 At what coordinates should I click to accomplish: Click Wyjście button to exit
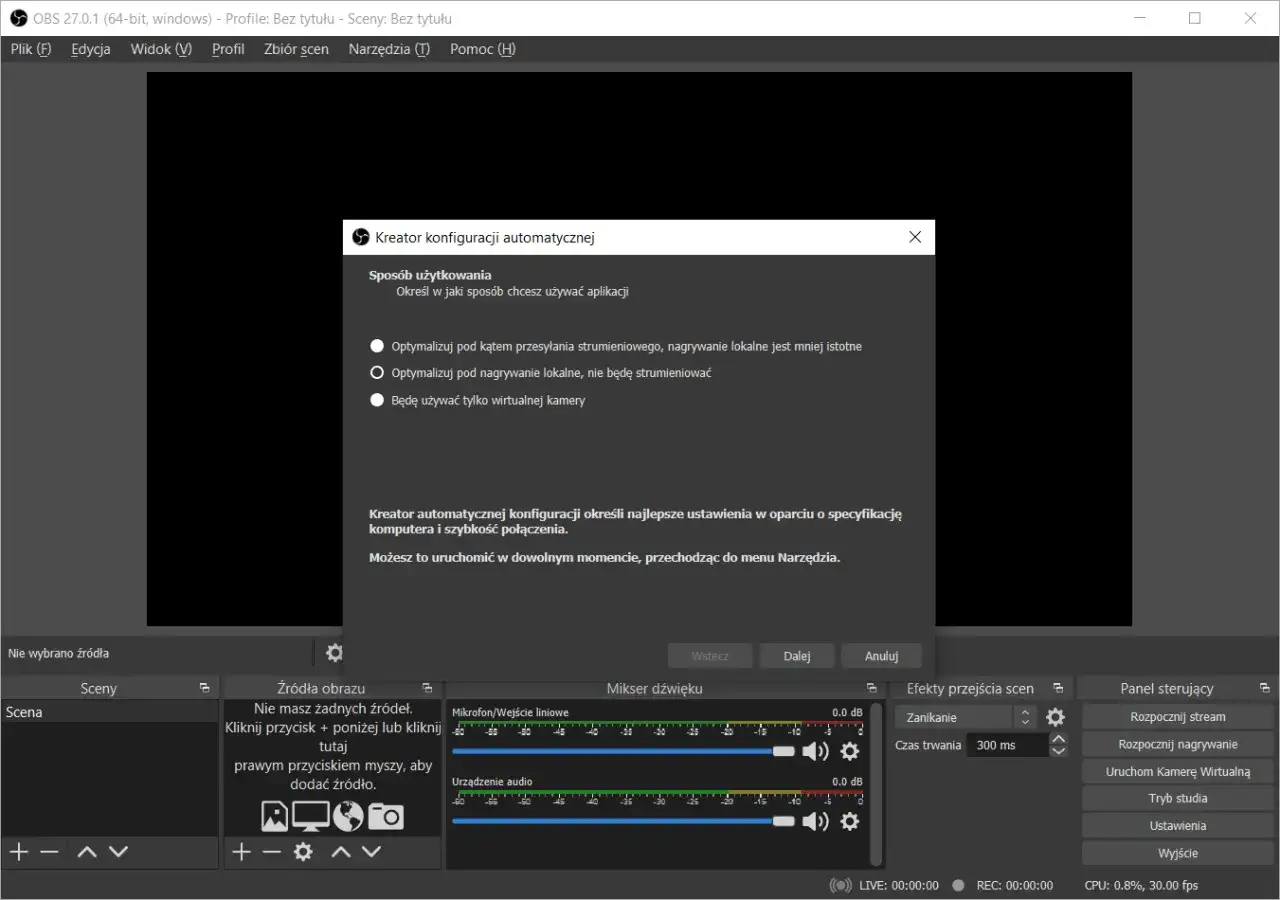pos(1178,853)
